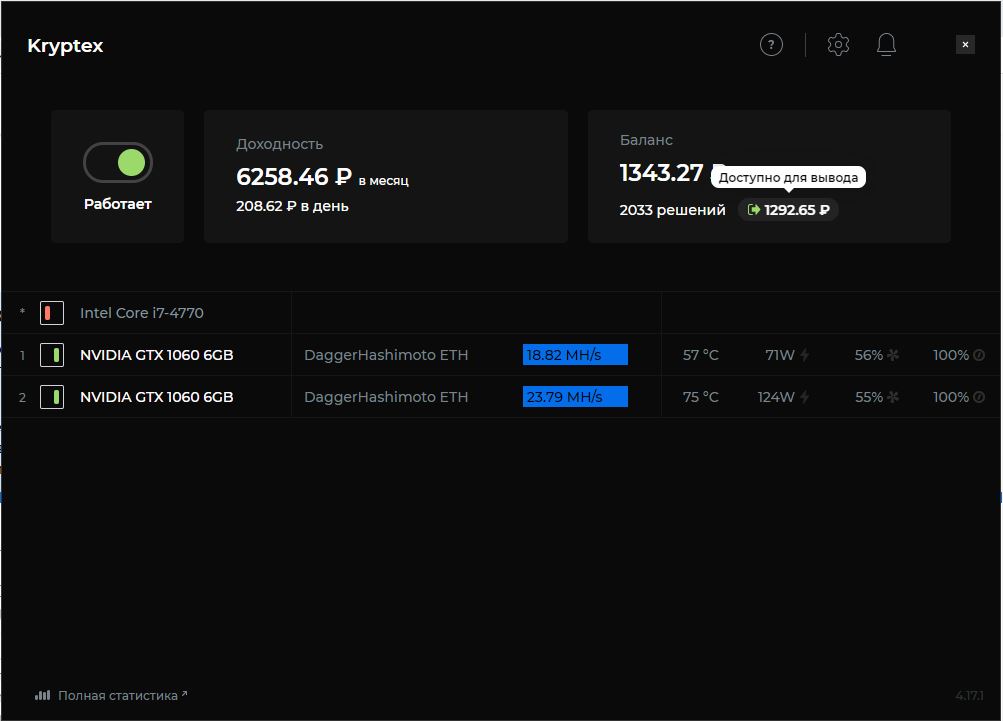Click the row number 1 of the first GPU
This screenshot has width=1003, height=721.
point(22,355)
